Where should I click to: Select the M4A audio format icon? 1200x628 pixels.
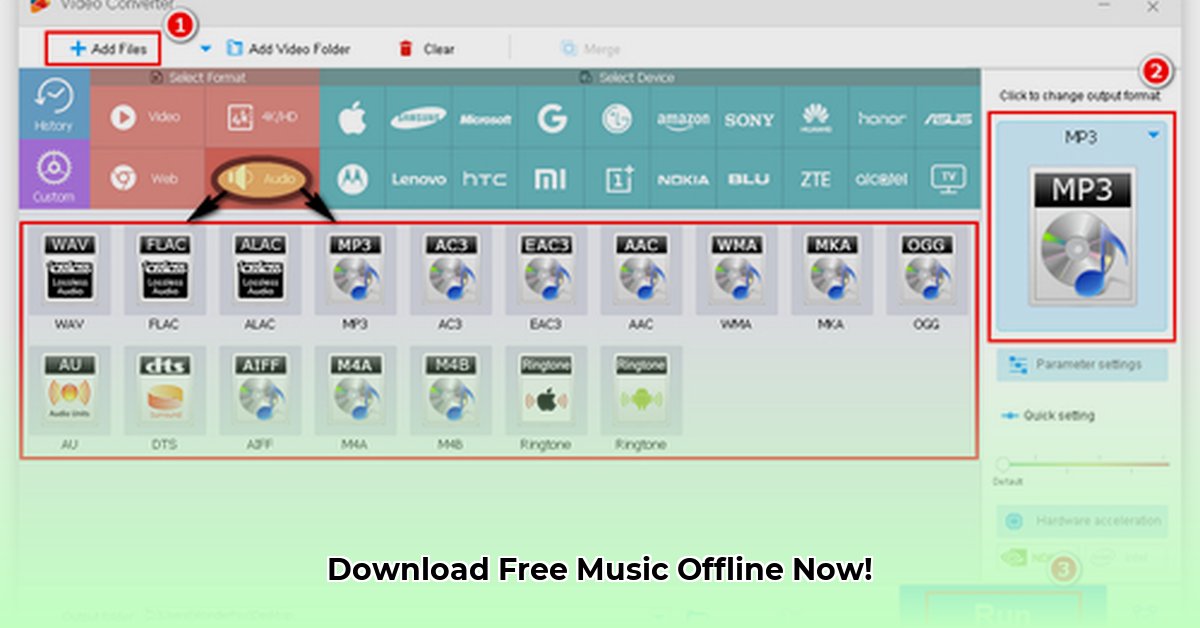click(355, 390)
